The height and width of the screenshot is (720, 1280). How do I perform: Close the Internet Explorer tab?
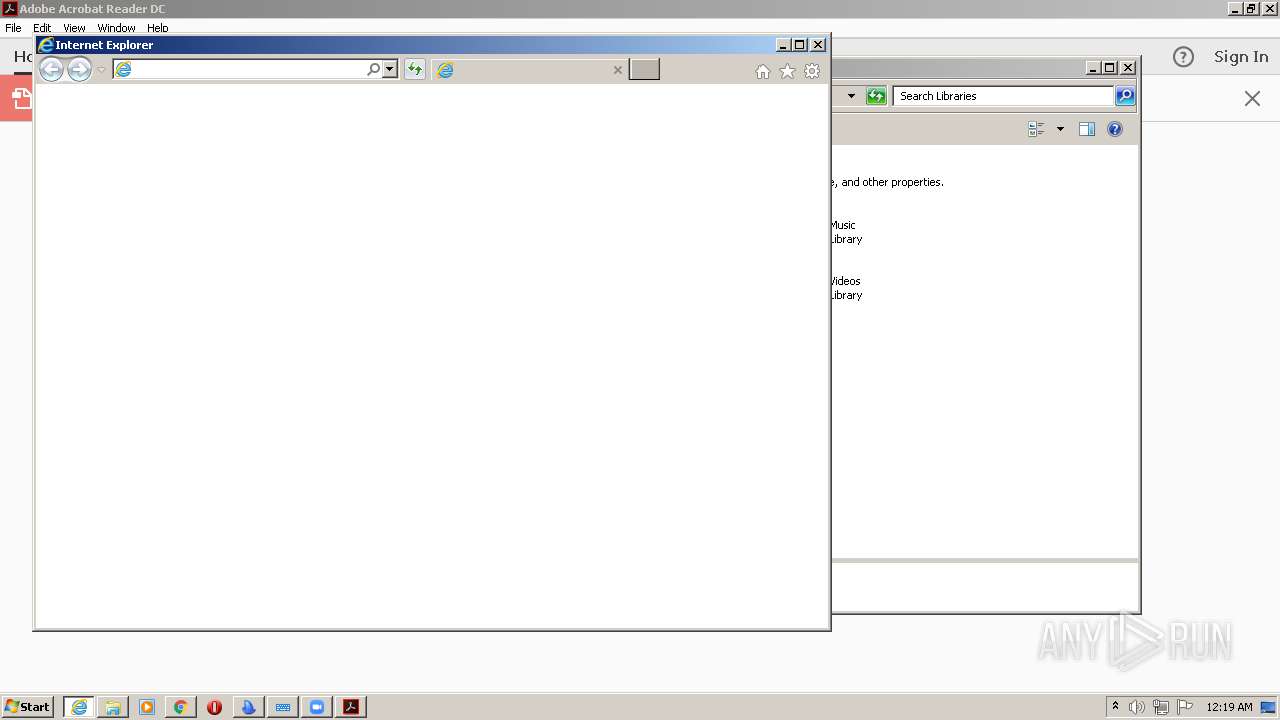[x=618, y=70]
